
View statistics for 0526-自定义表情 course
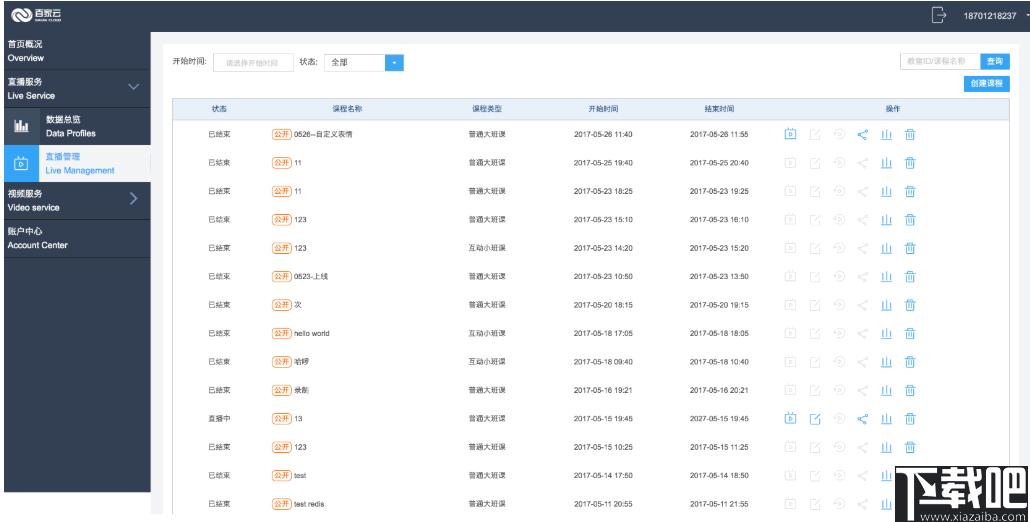(886, 135)
